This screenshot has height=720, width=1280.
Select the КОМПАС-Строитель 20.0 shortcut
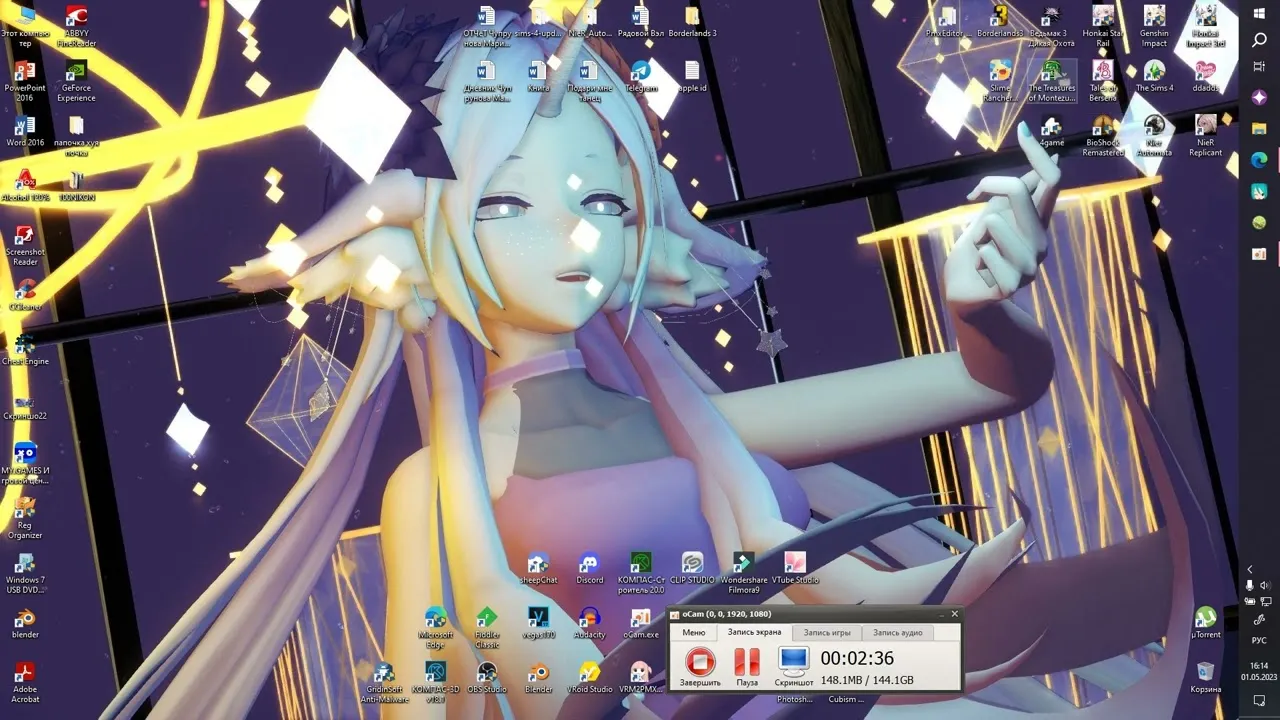[641, 574]
